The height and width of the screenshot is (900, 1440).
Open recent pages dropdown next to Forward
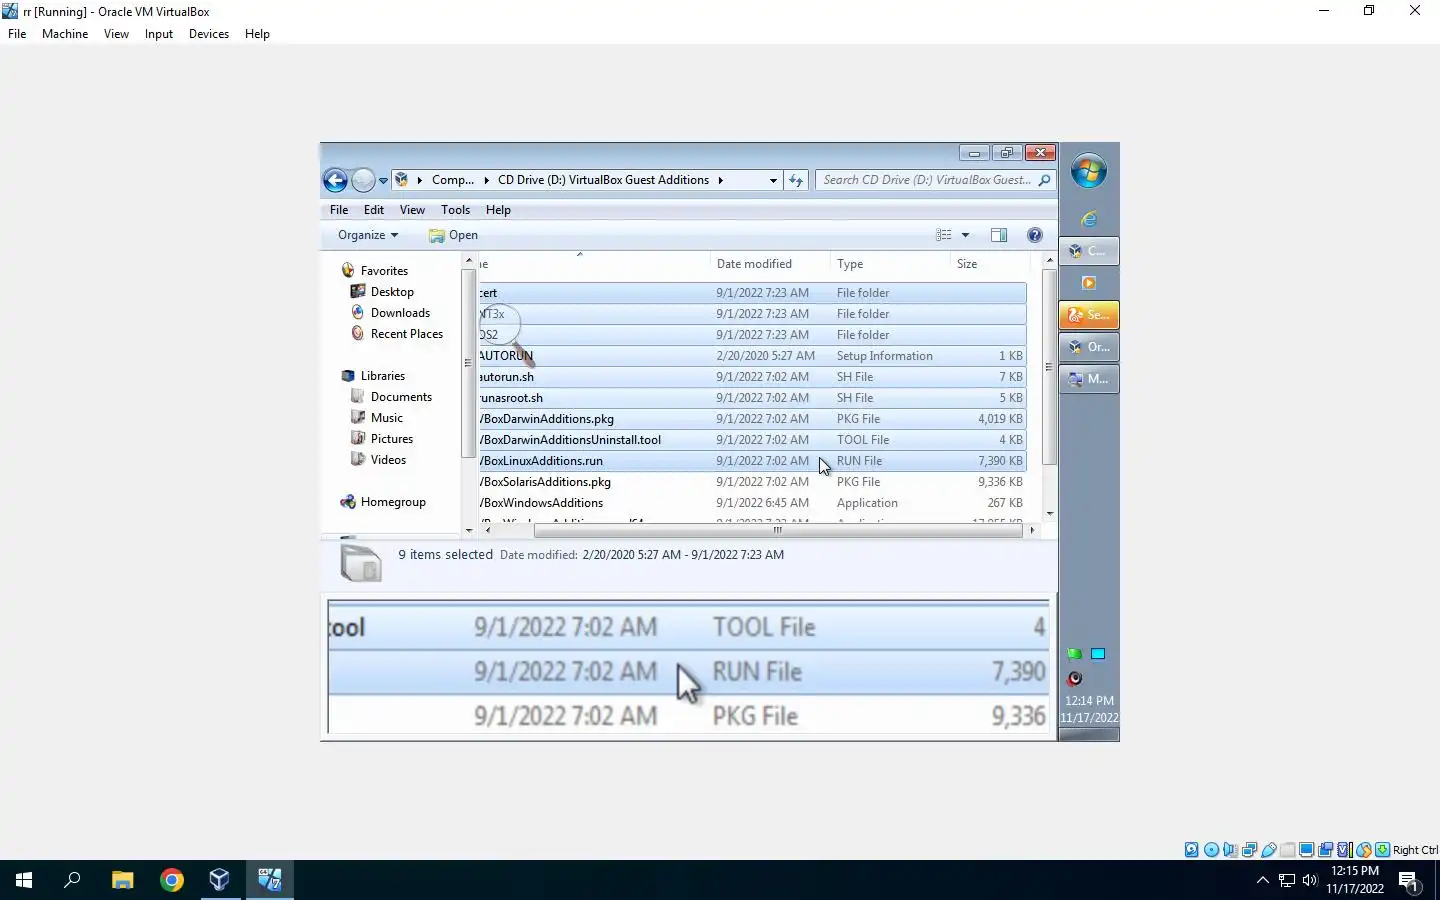[x=383, y=181]
